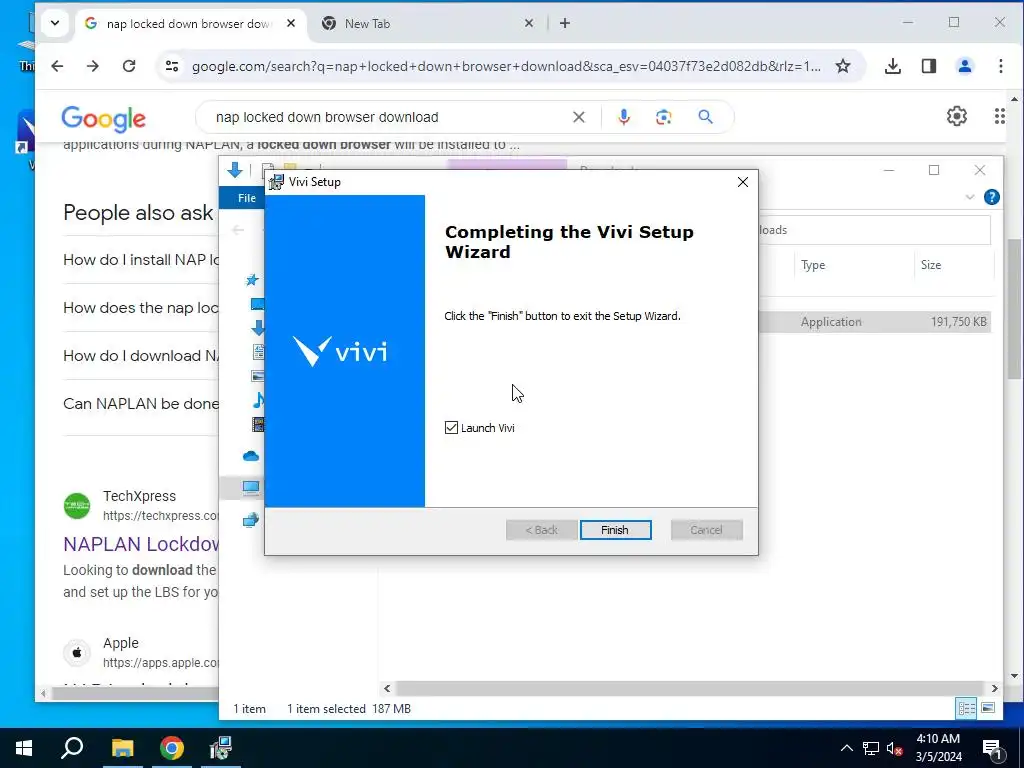Open the Apple search result

(x=121, y=643)
